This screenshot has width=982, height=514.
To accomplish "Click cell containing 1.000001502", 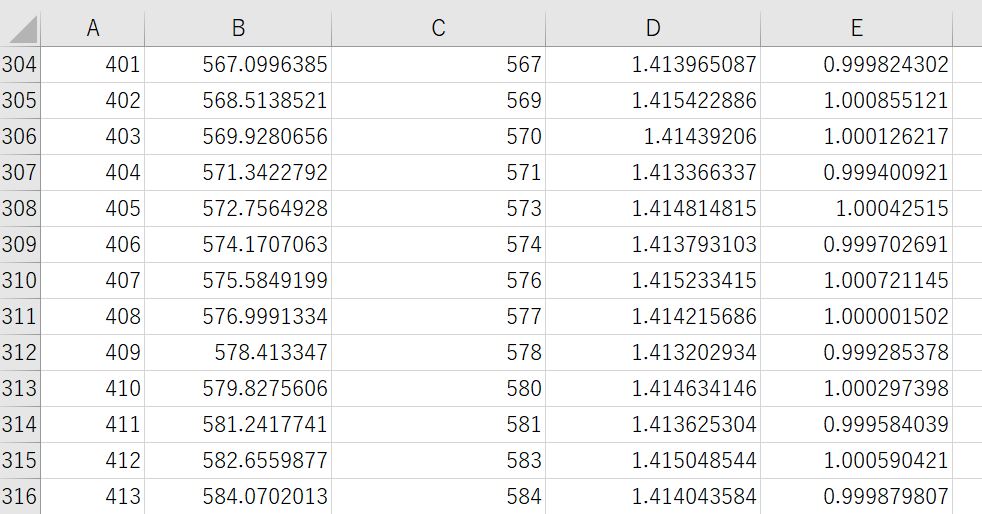I will (857, 317).
